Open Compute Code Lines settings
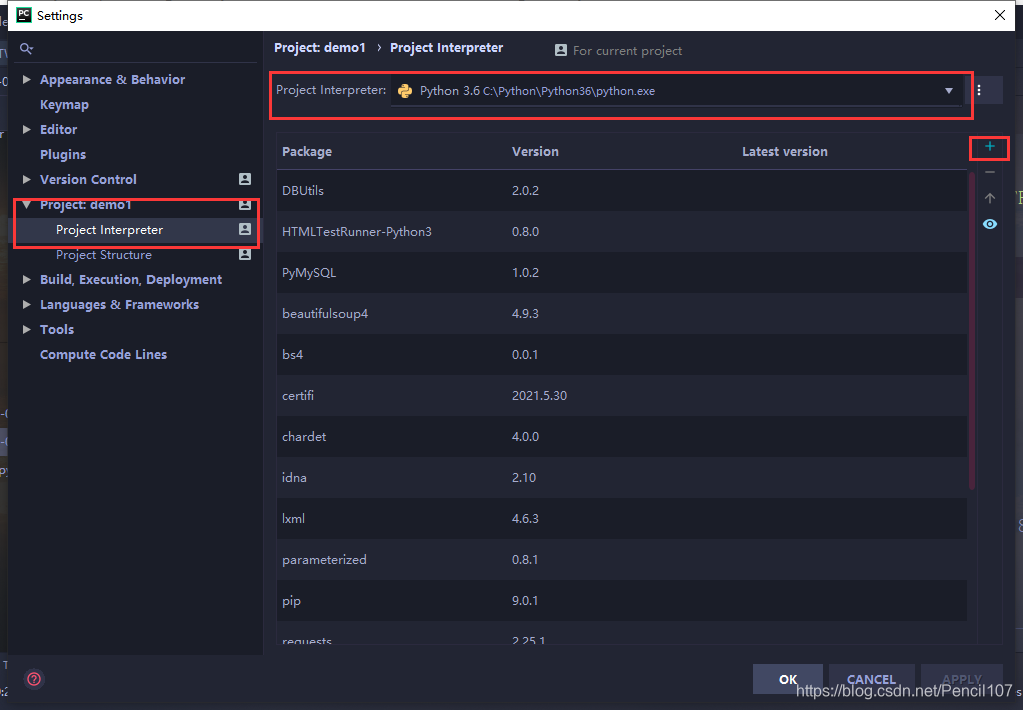 coord(103,354)
